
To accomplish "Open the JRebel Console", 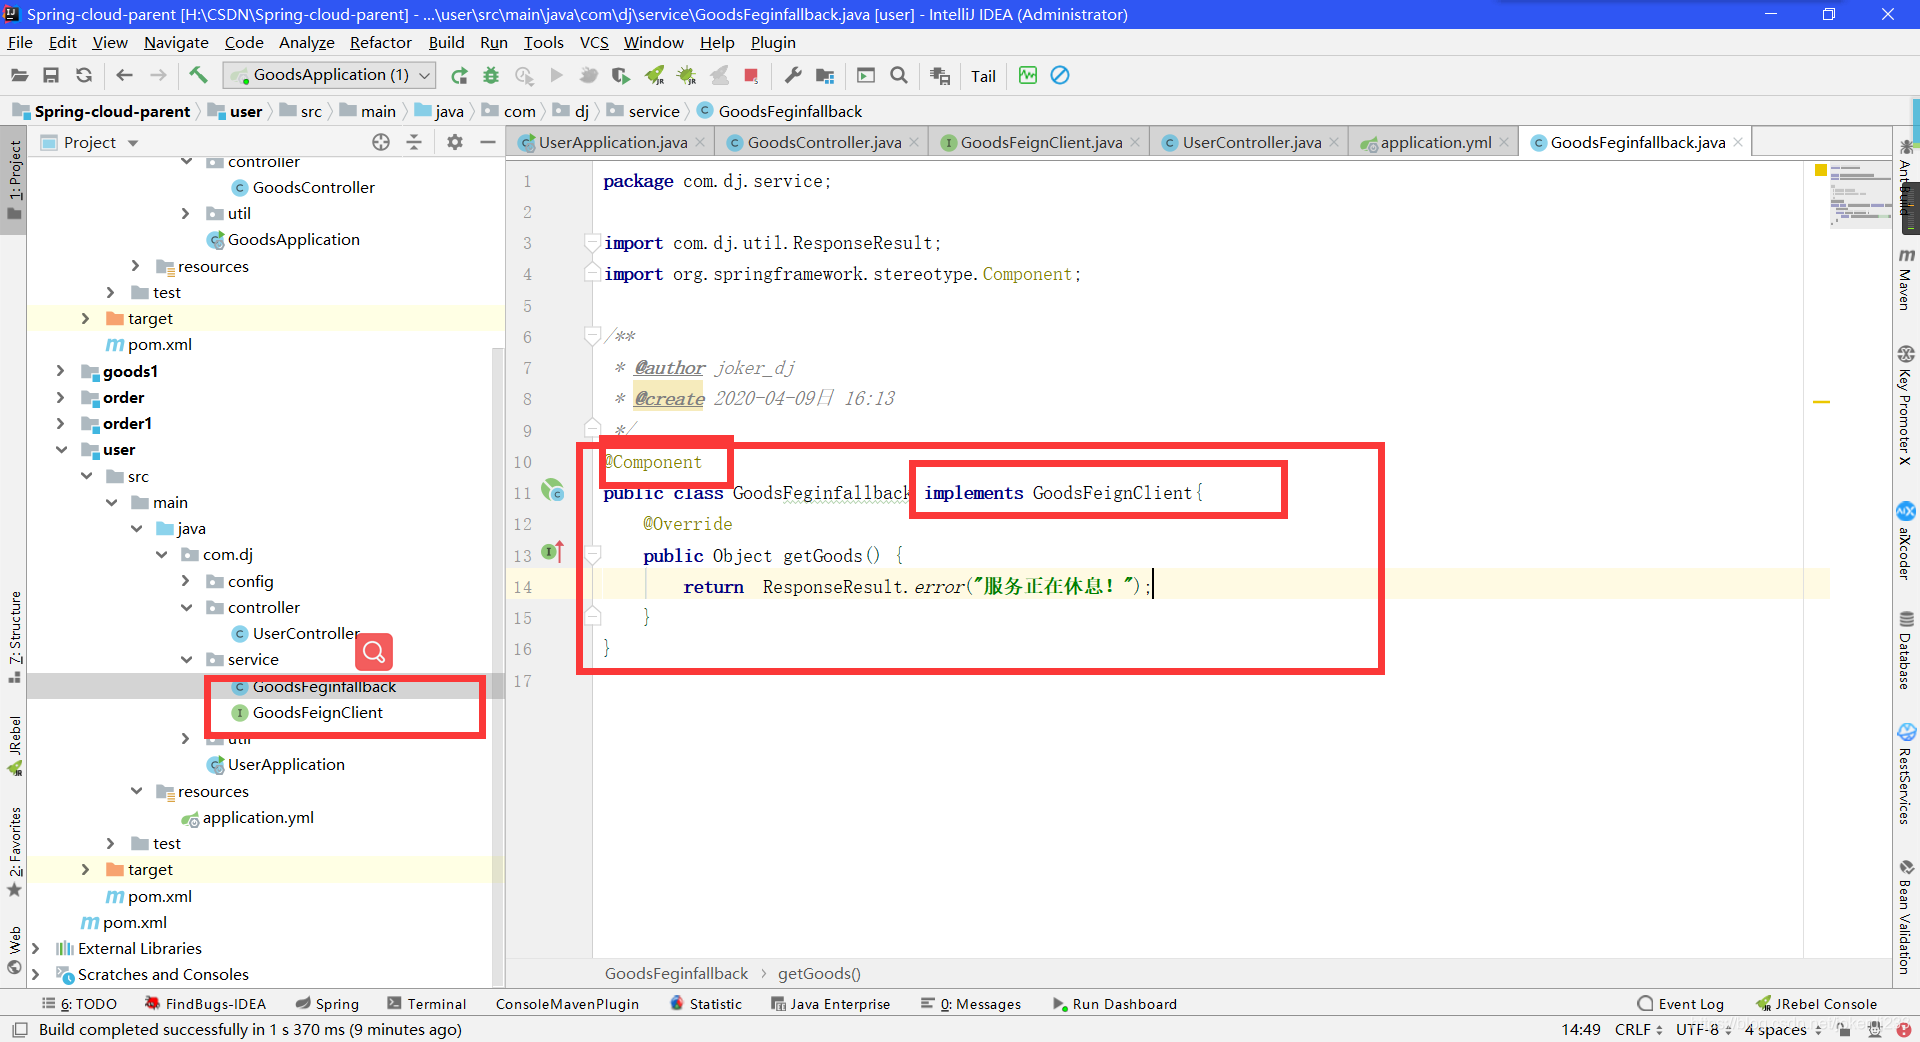I will (1817, 1004).
